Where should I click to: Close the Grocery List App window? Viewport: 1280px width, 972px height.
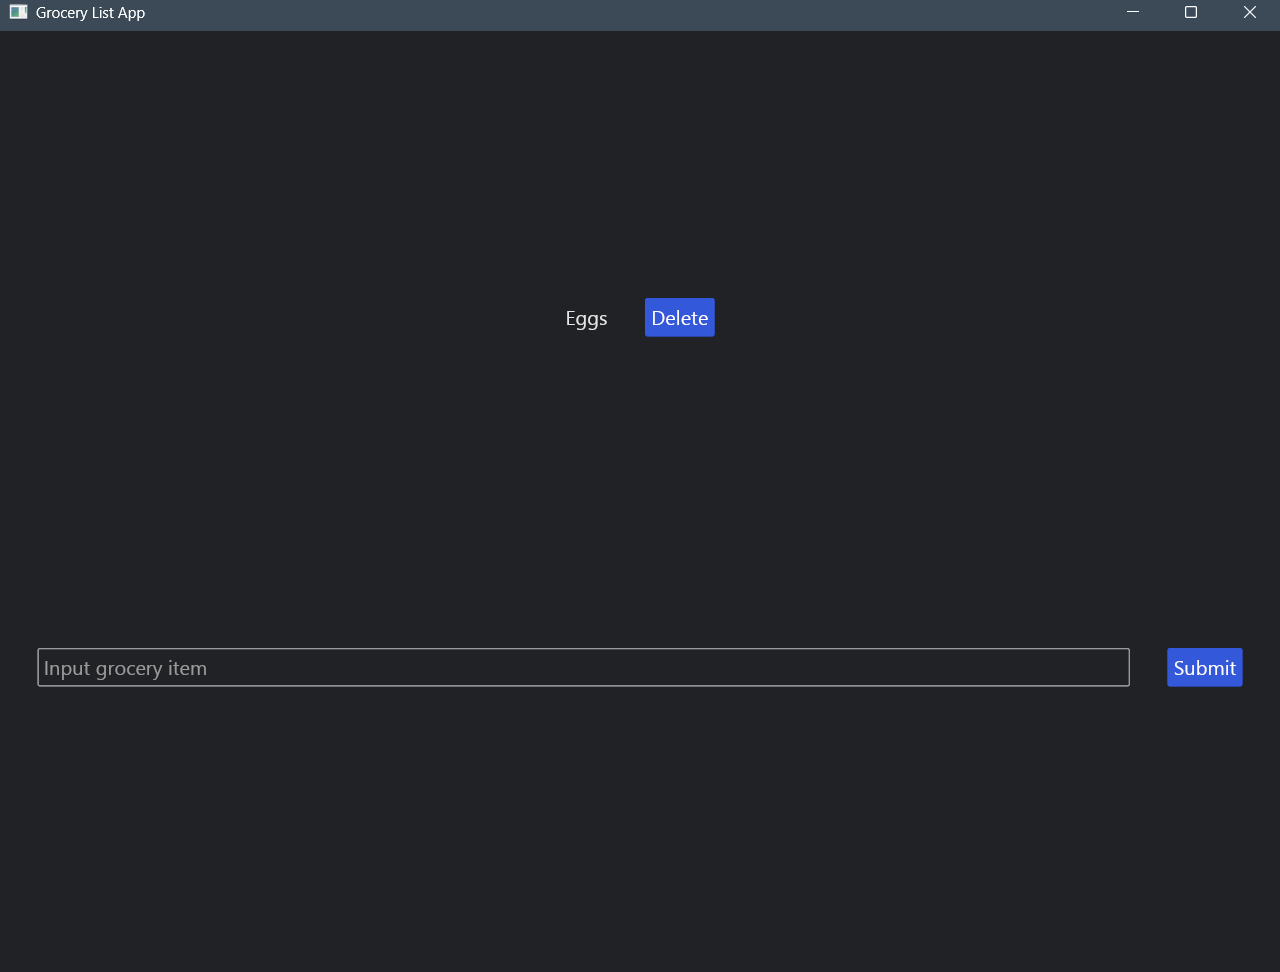tap(1250, 12)
